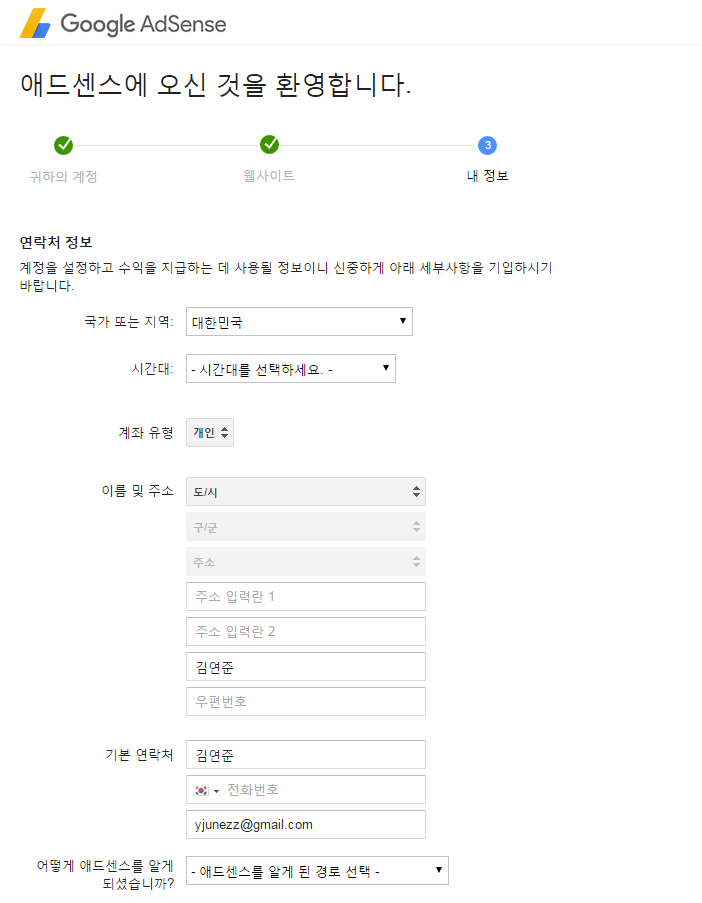Click the 기본 연락처 name field with 김연준
Screen dimensions: 702x903
tap(306, 755)
